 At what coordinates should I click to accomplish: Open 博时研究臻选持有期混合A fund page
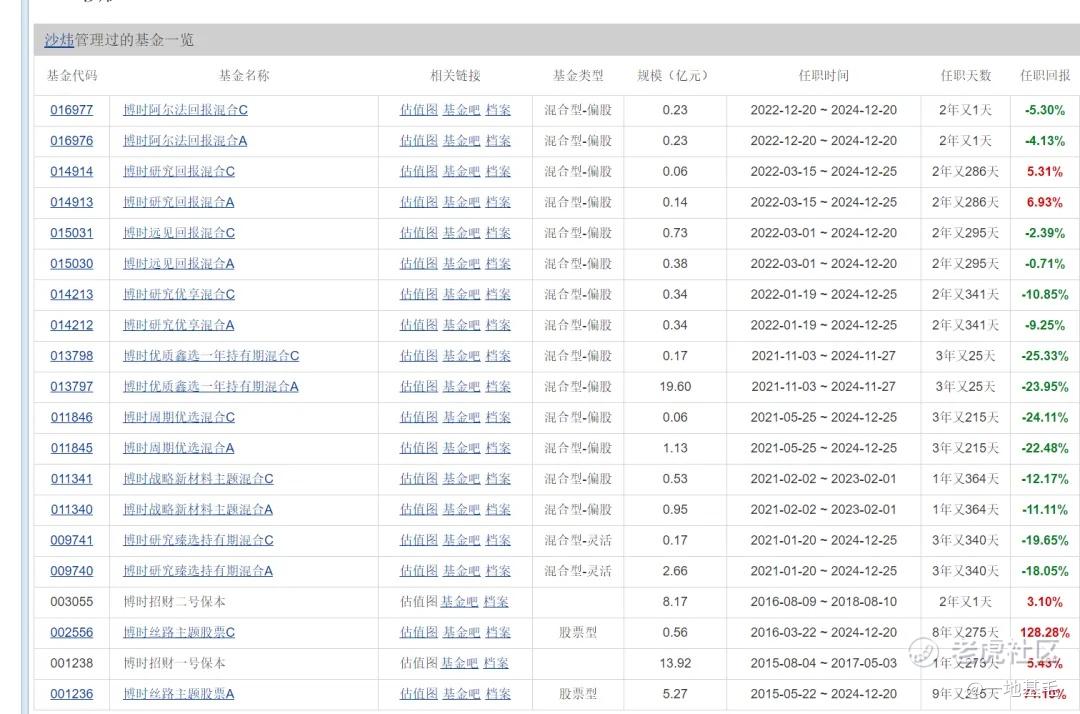click(198, 571)
